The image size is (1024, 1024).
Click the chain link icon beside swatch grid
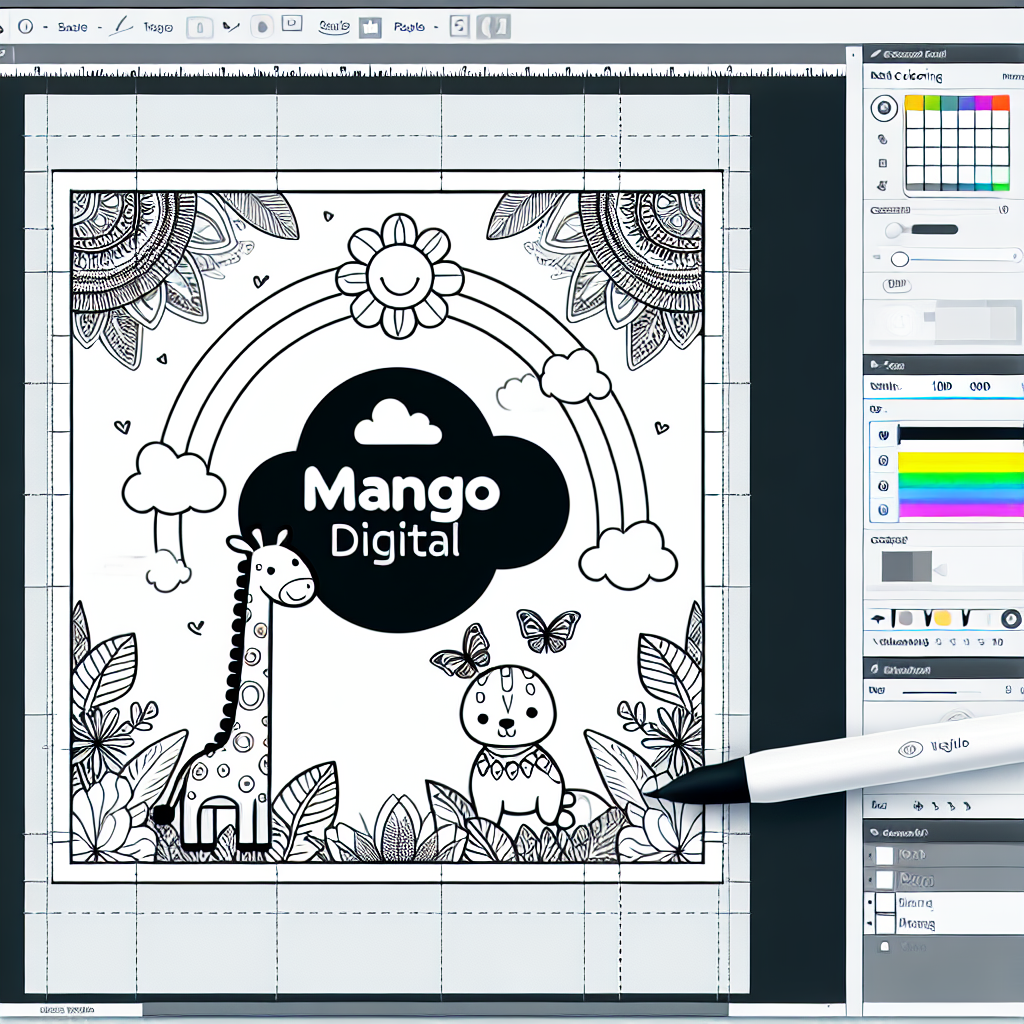click(882, 139)
